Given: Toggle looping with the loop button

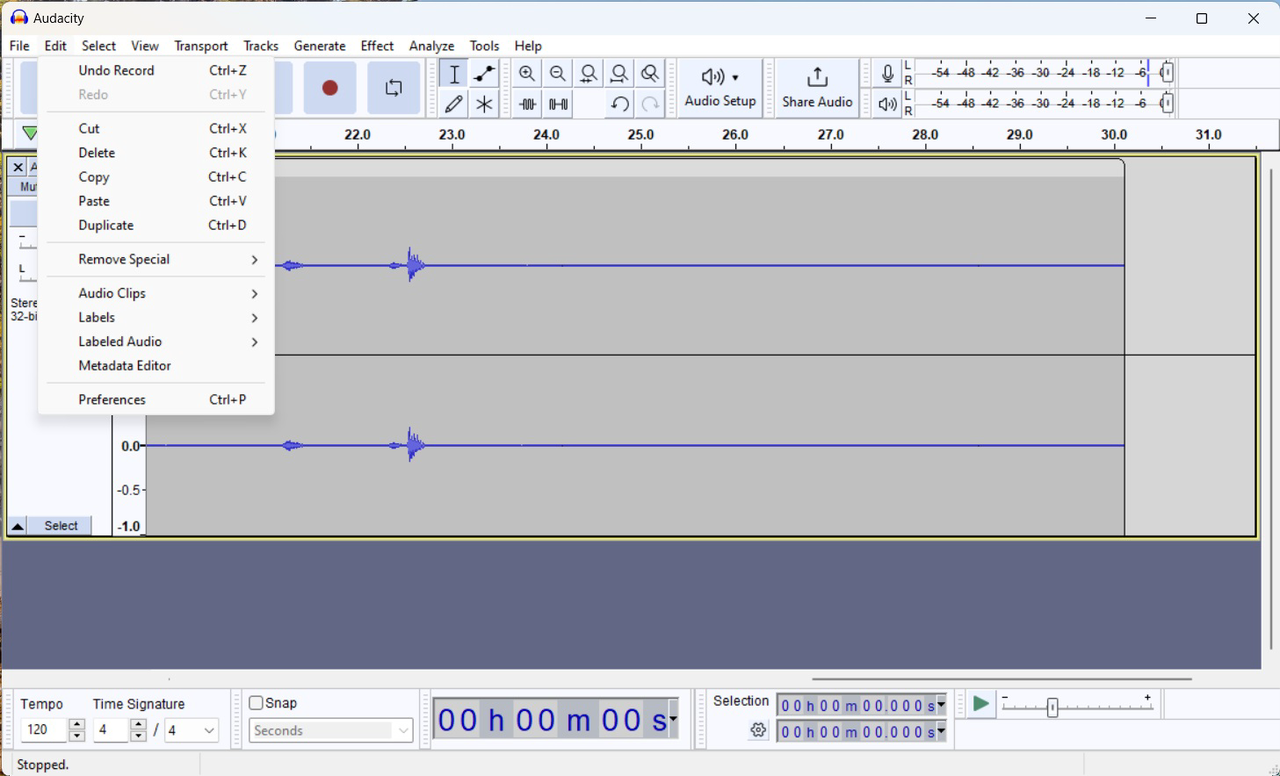Looking at the screenshot, I should 393,88.
